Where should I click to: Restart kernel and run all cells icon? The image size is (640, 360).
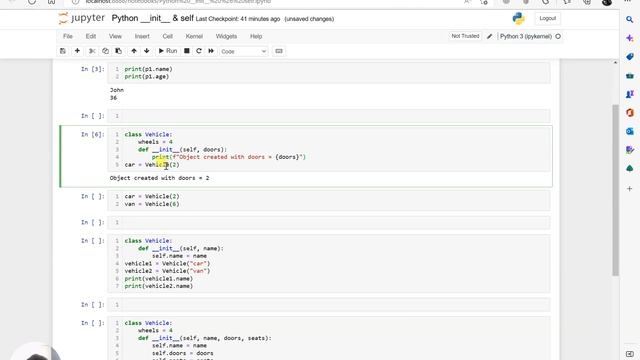tap(211, 51)
